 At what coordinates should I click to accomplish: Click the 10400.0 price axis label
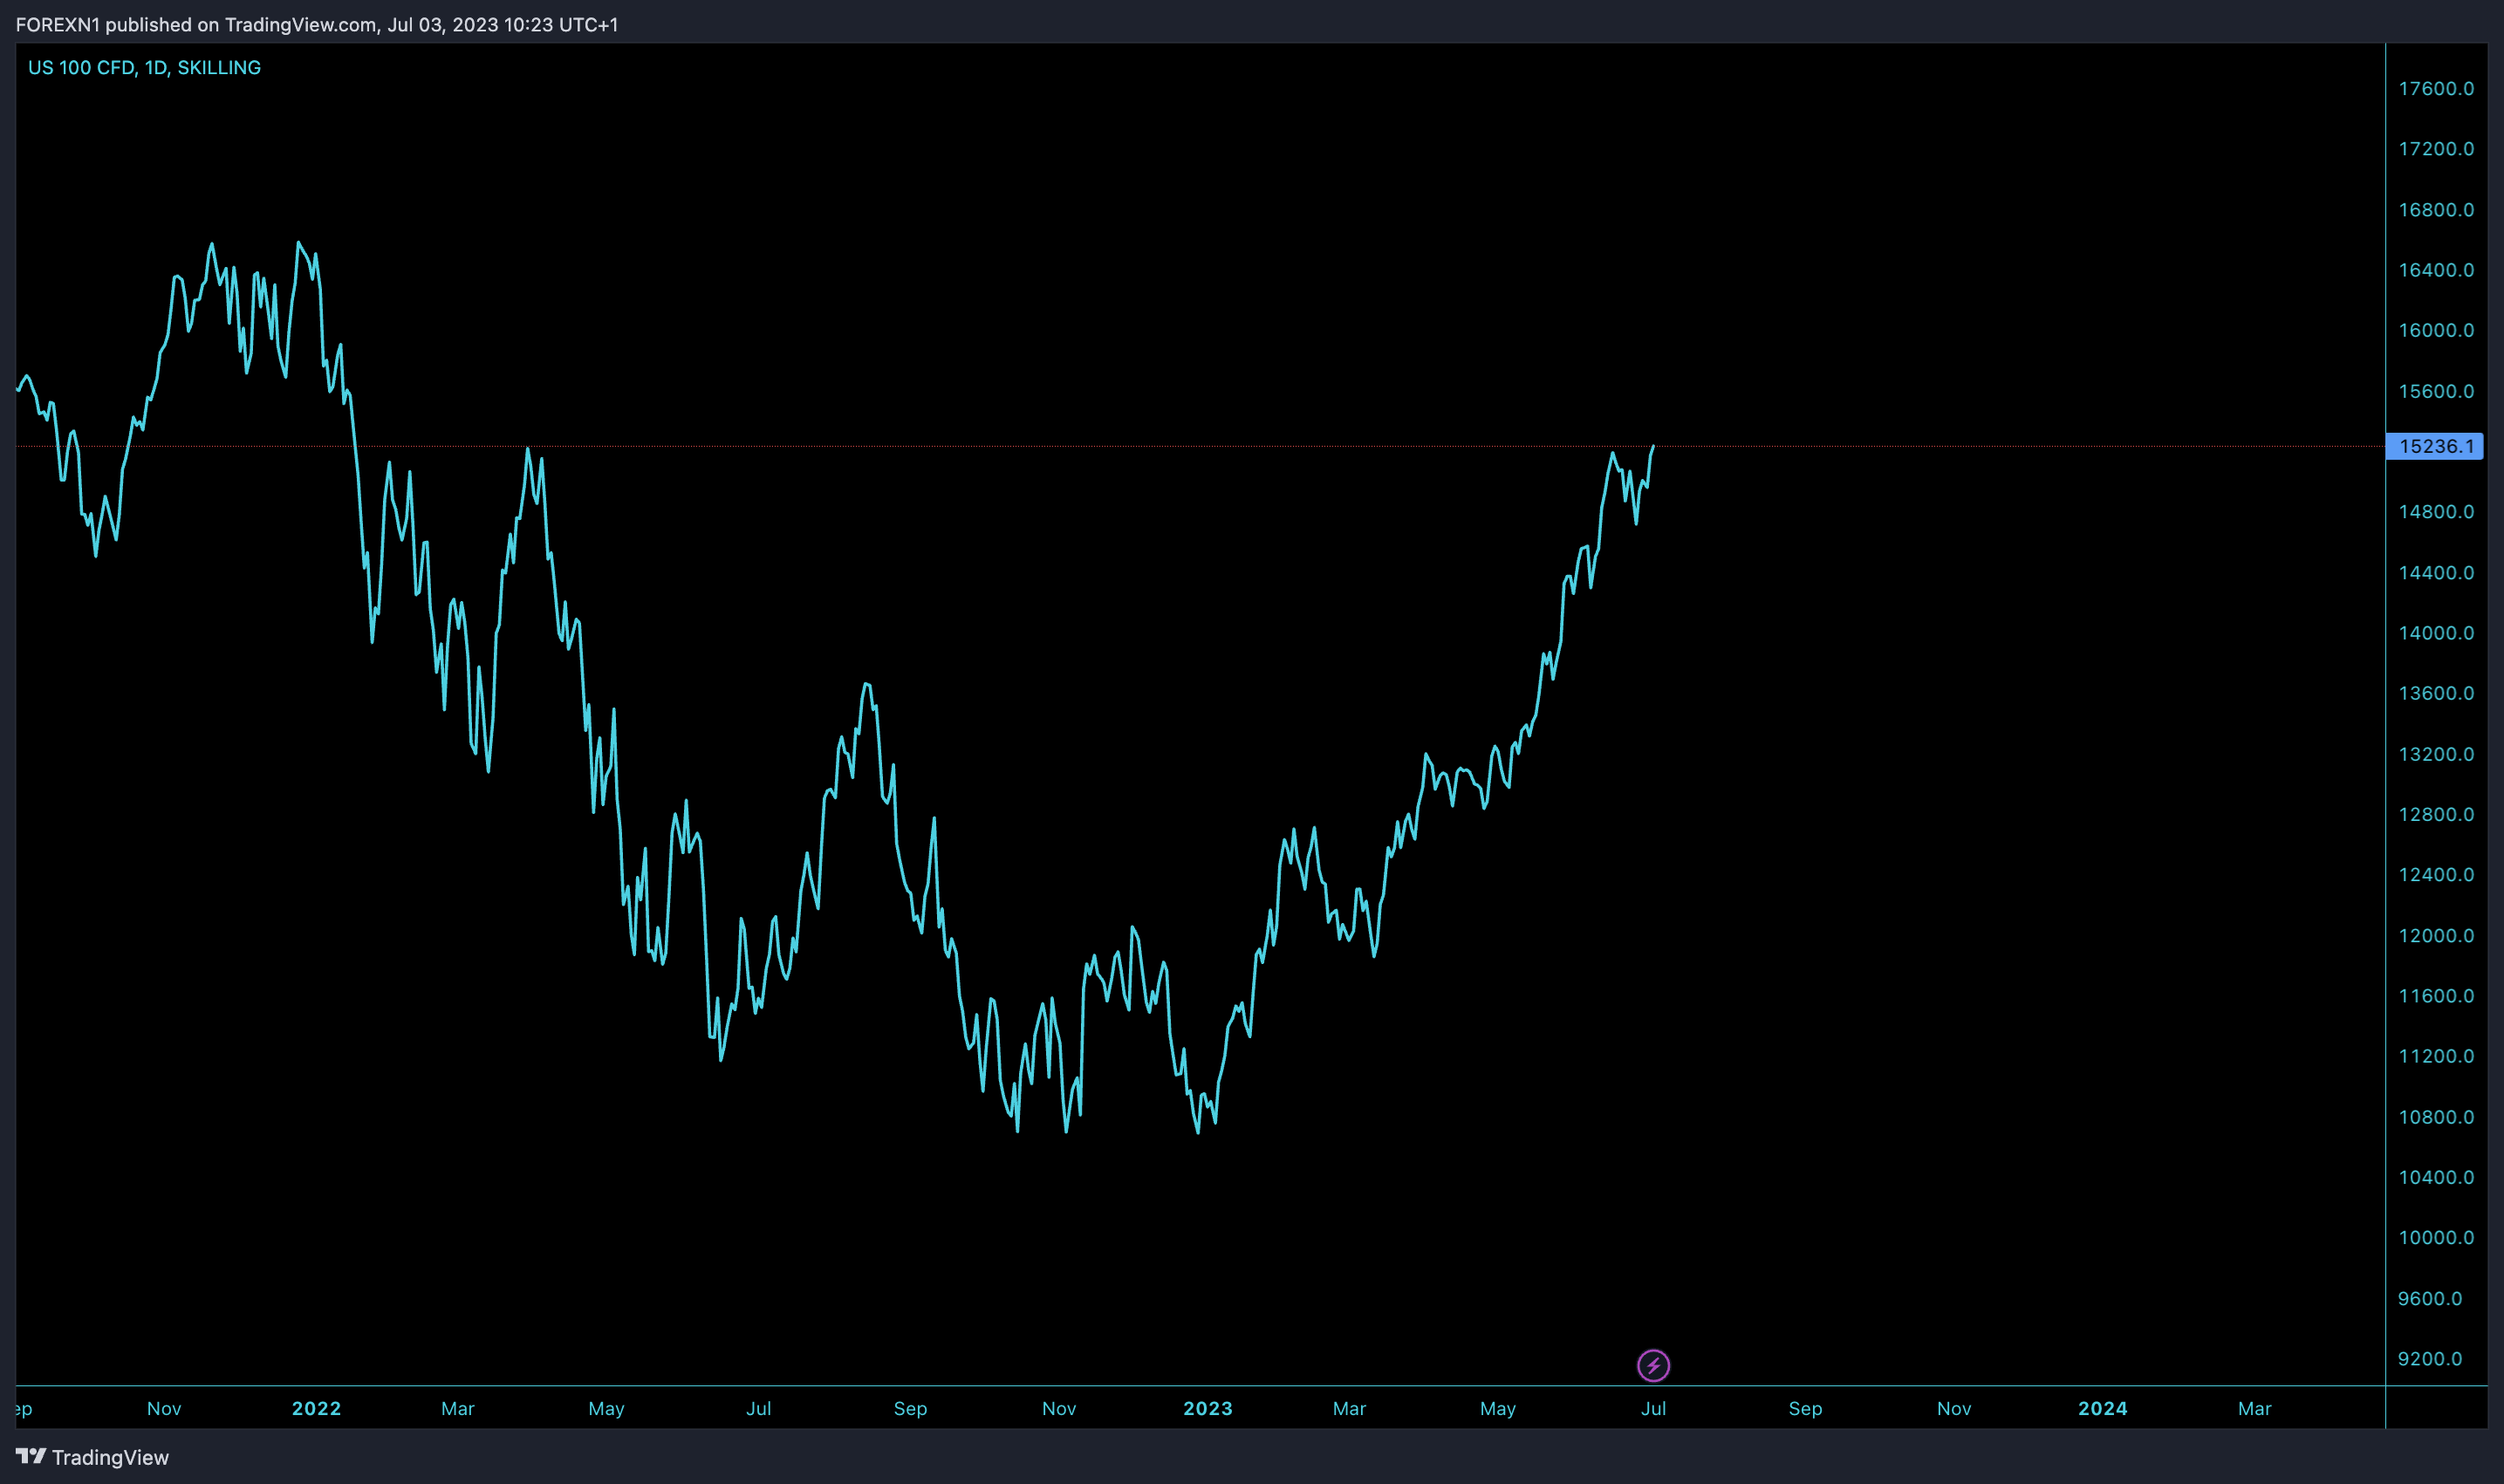[2436, 1177]
